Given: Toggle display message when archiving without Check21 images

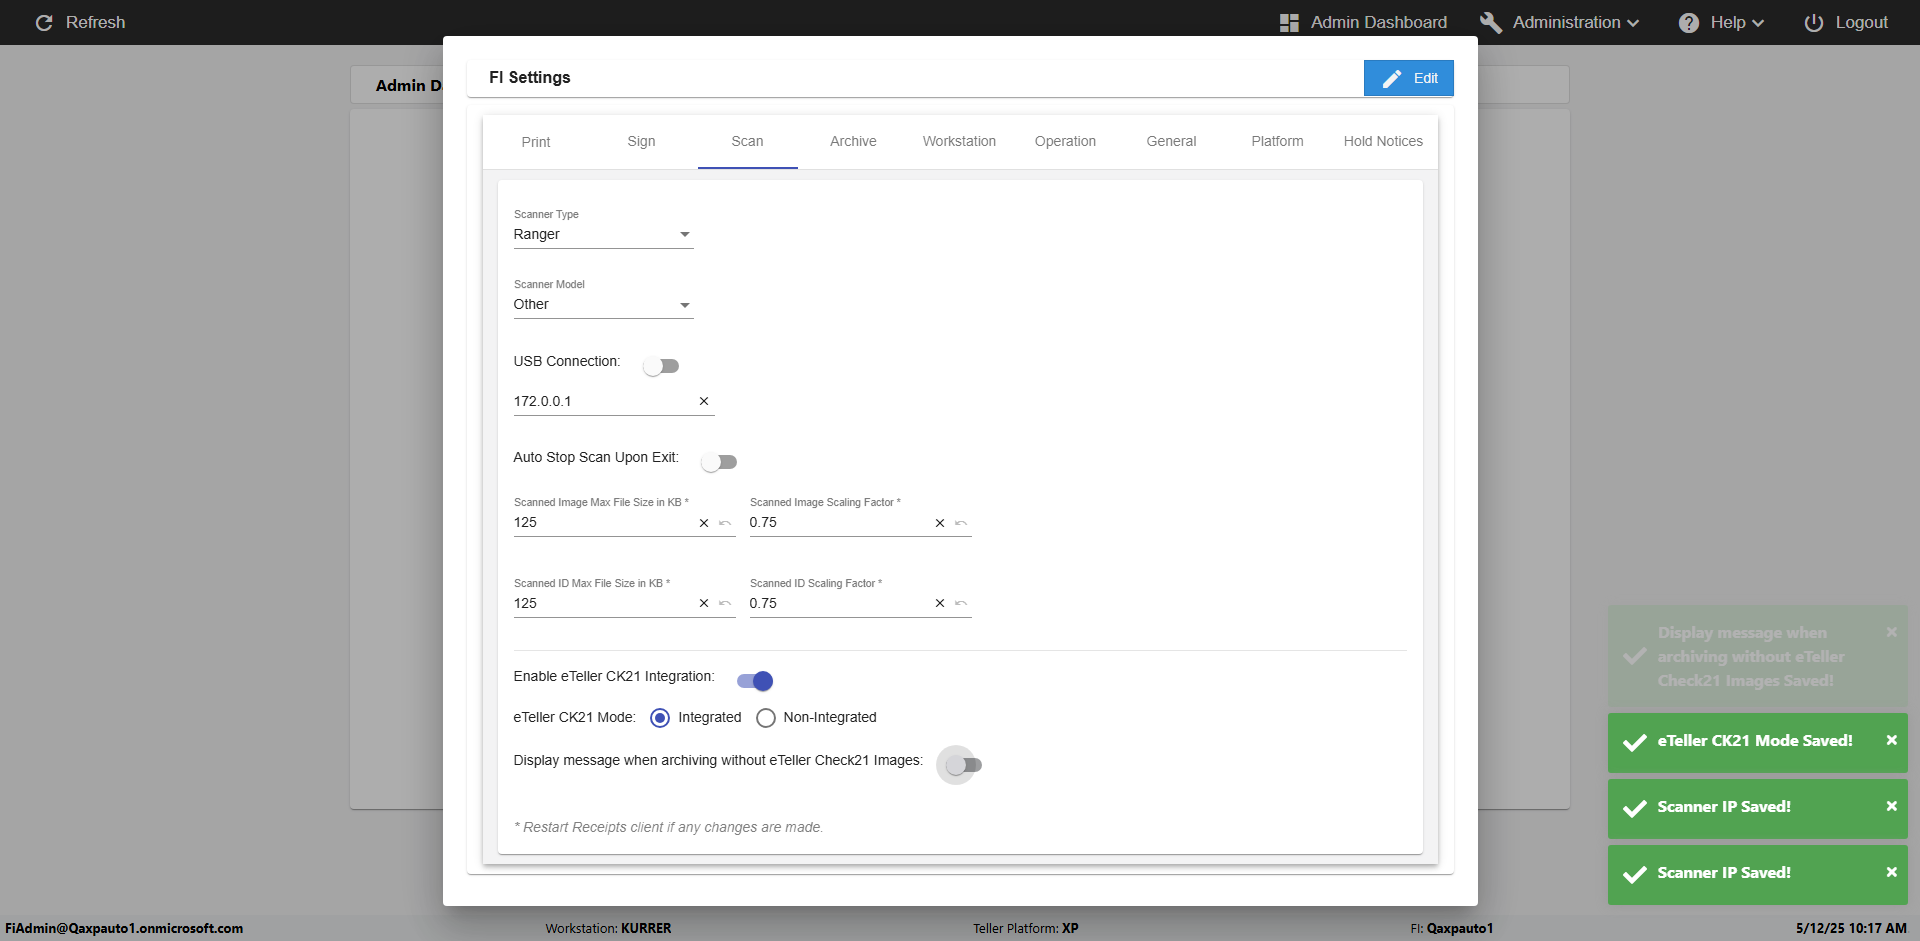Looking at the screenshot, I should [x=964, y=765].
